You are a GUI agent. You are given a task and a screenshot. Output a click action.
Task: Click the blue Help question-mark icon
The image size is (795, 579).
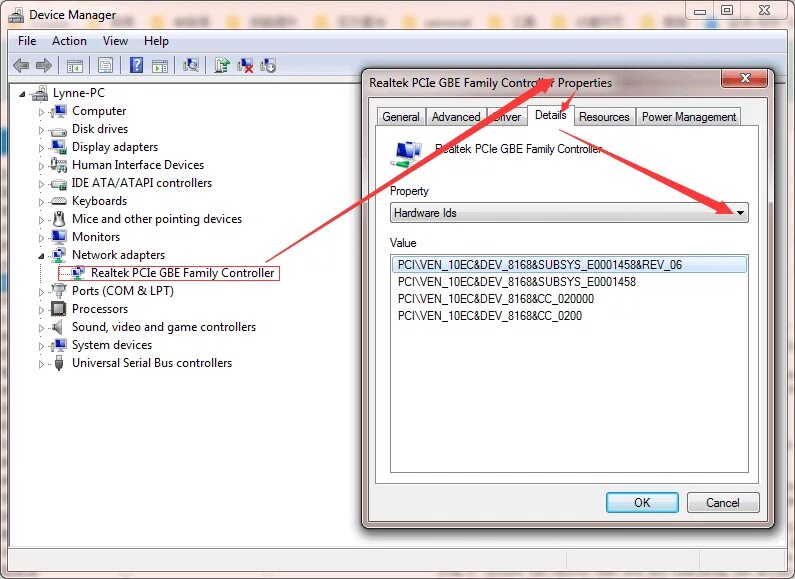coord(136,65)
